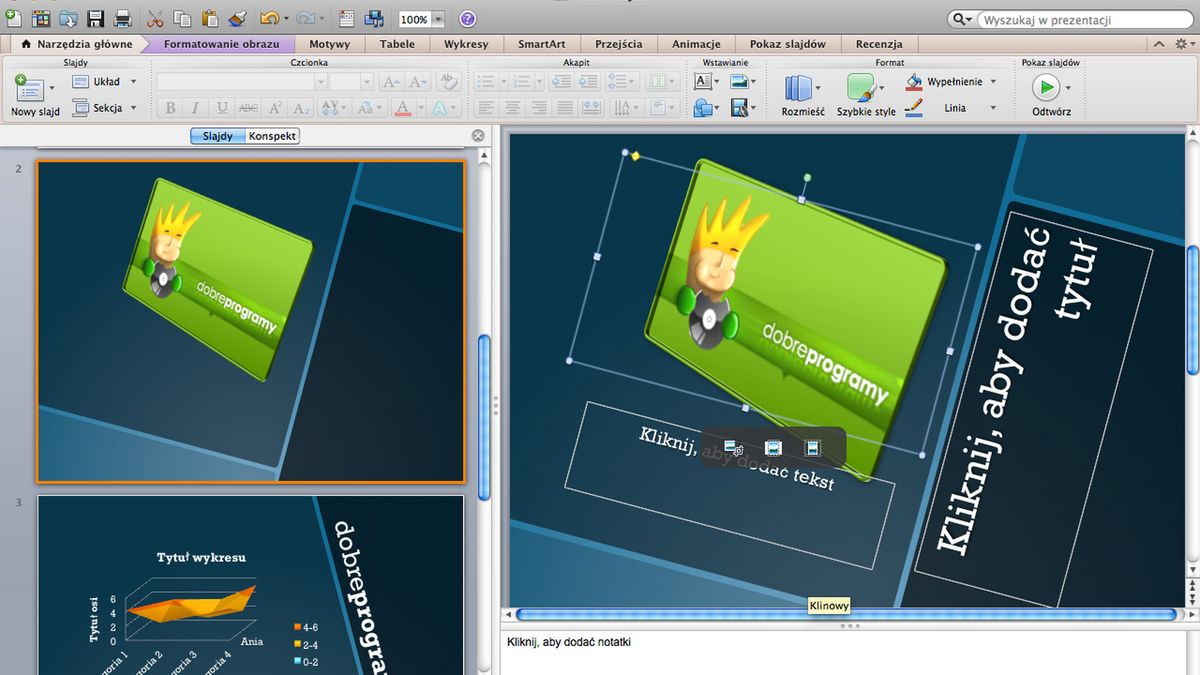This screenshot has height=675, width=1200.
Task: Open the font name combo box
Action: tap(241, 82)
